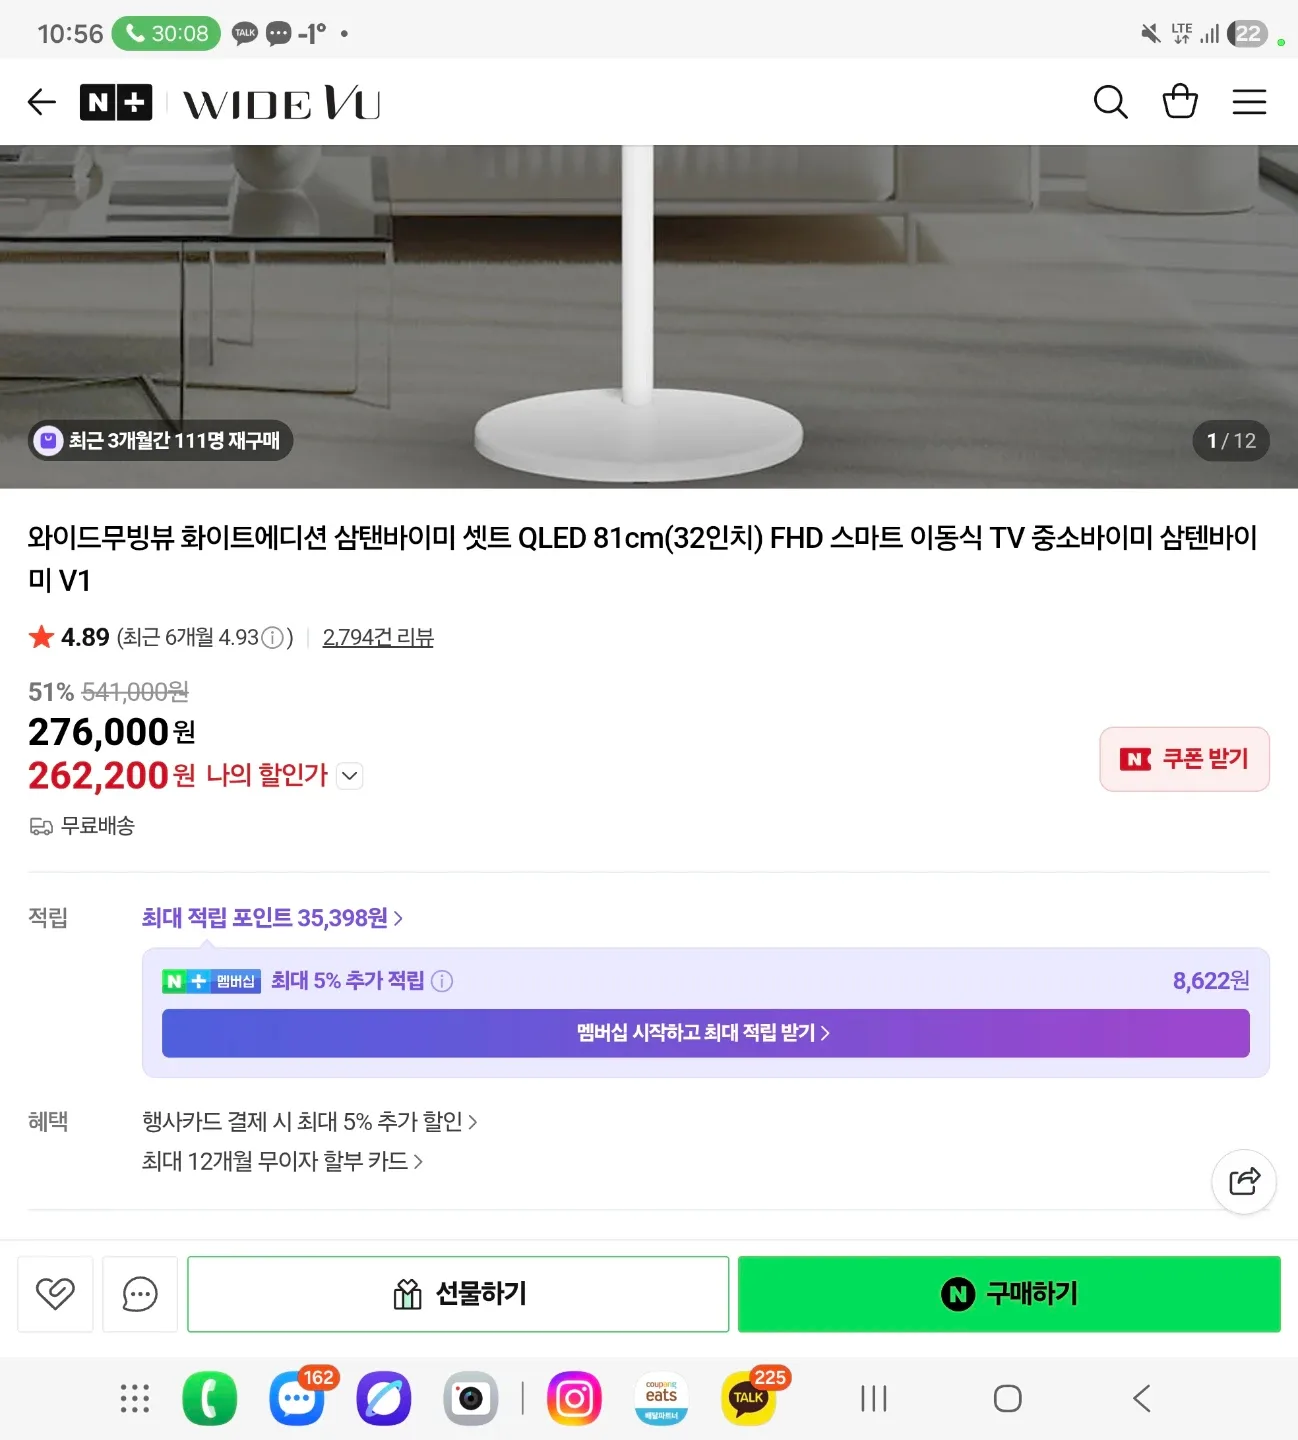The height and width of the screenshot is (1440, 1298).
Task: Toggle the heart wishlist button
Action: 55,1294
